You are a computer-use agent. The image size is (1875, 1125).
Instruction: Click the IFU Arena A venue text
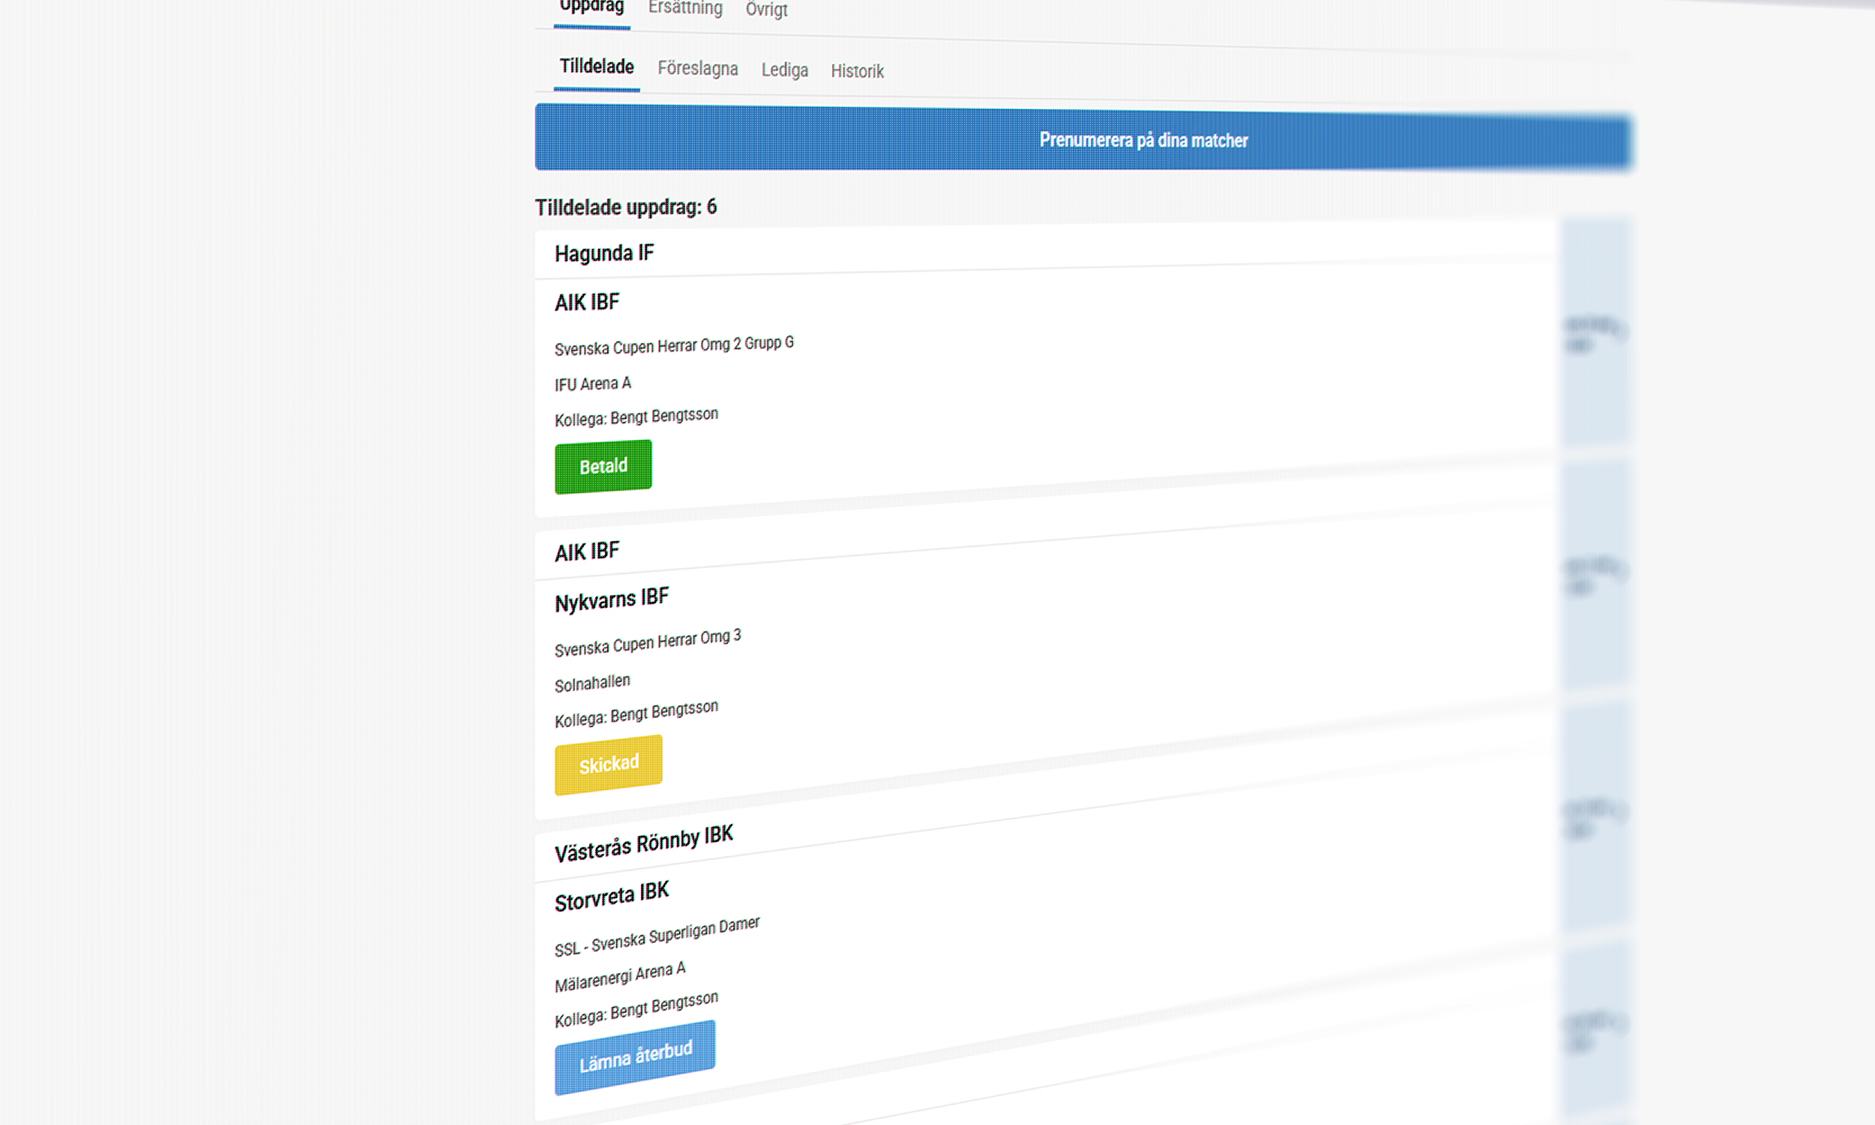point(593,384)
